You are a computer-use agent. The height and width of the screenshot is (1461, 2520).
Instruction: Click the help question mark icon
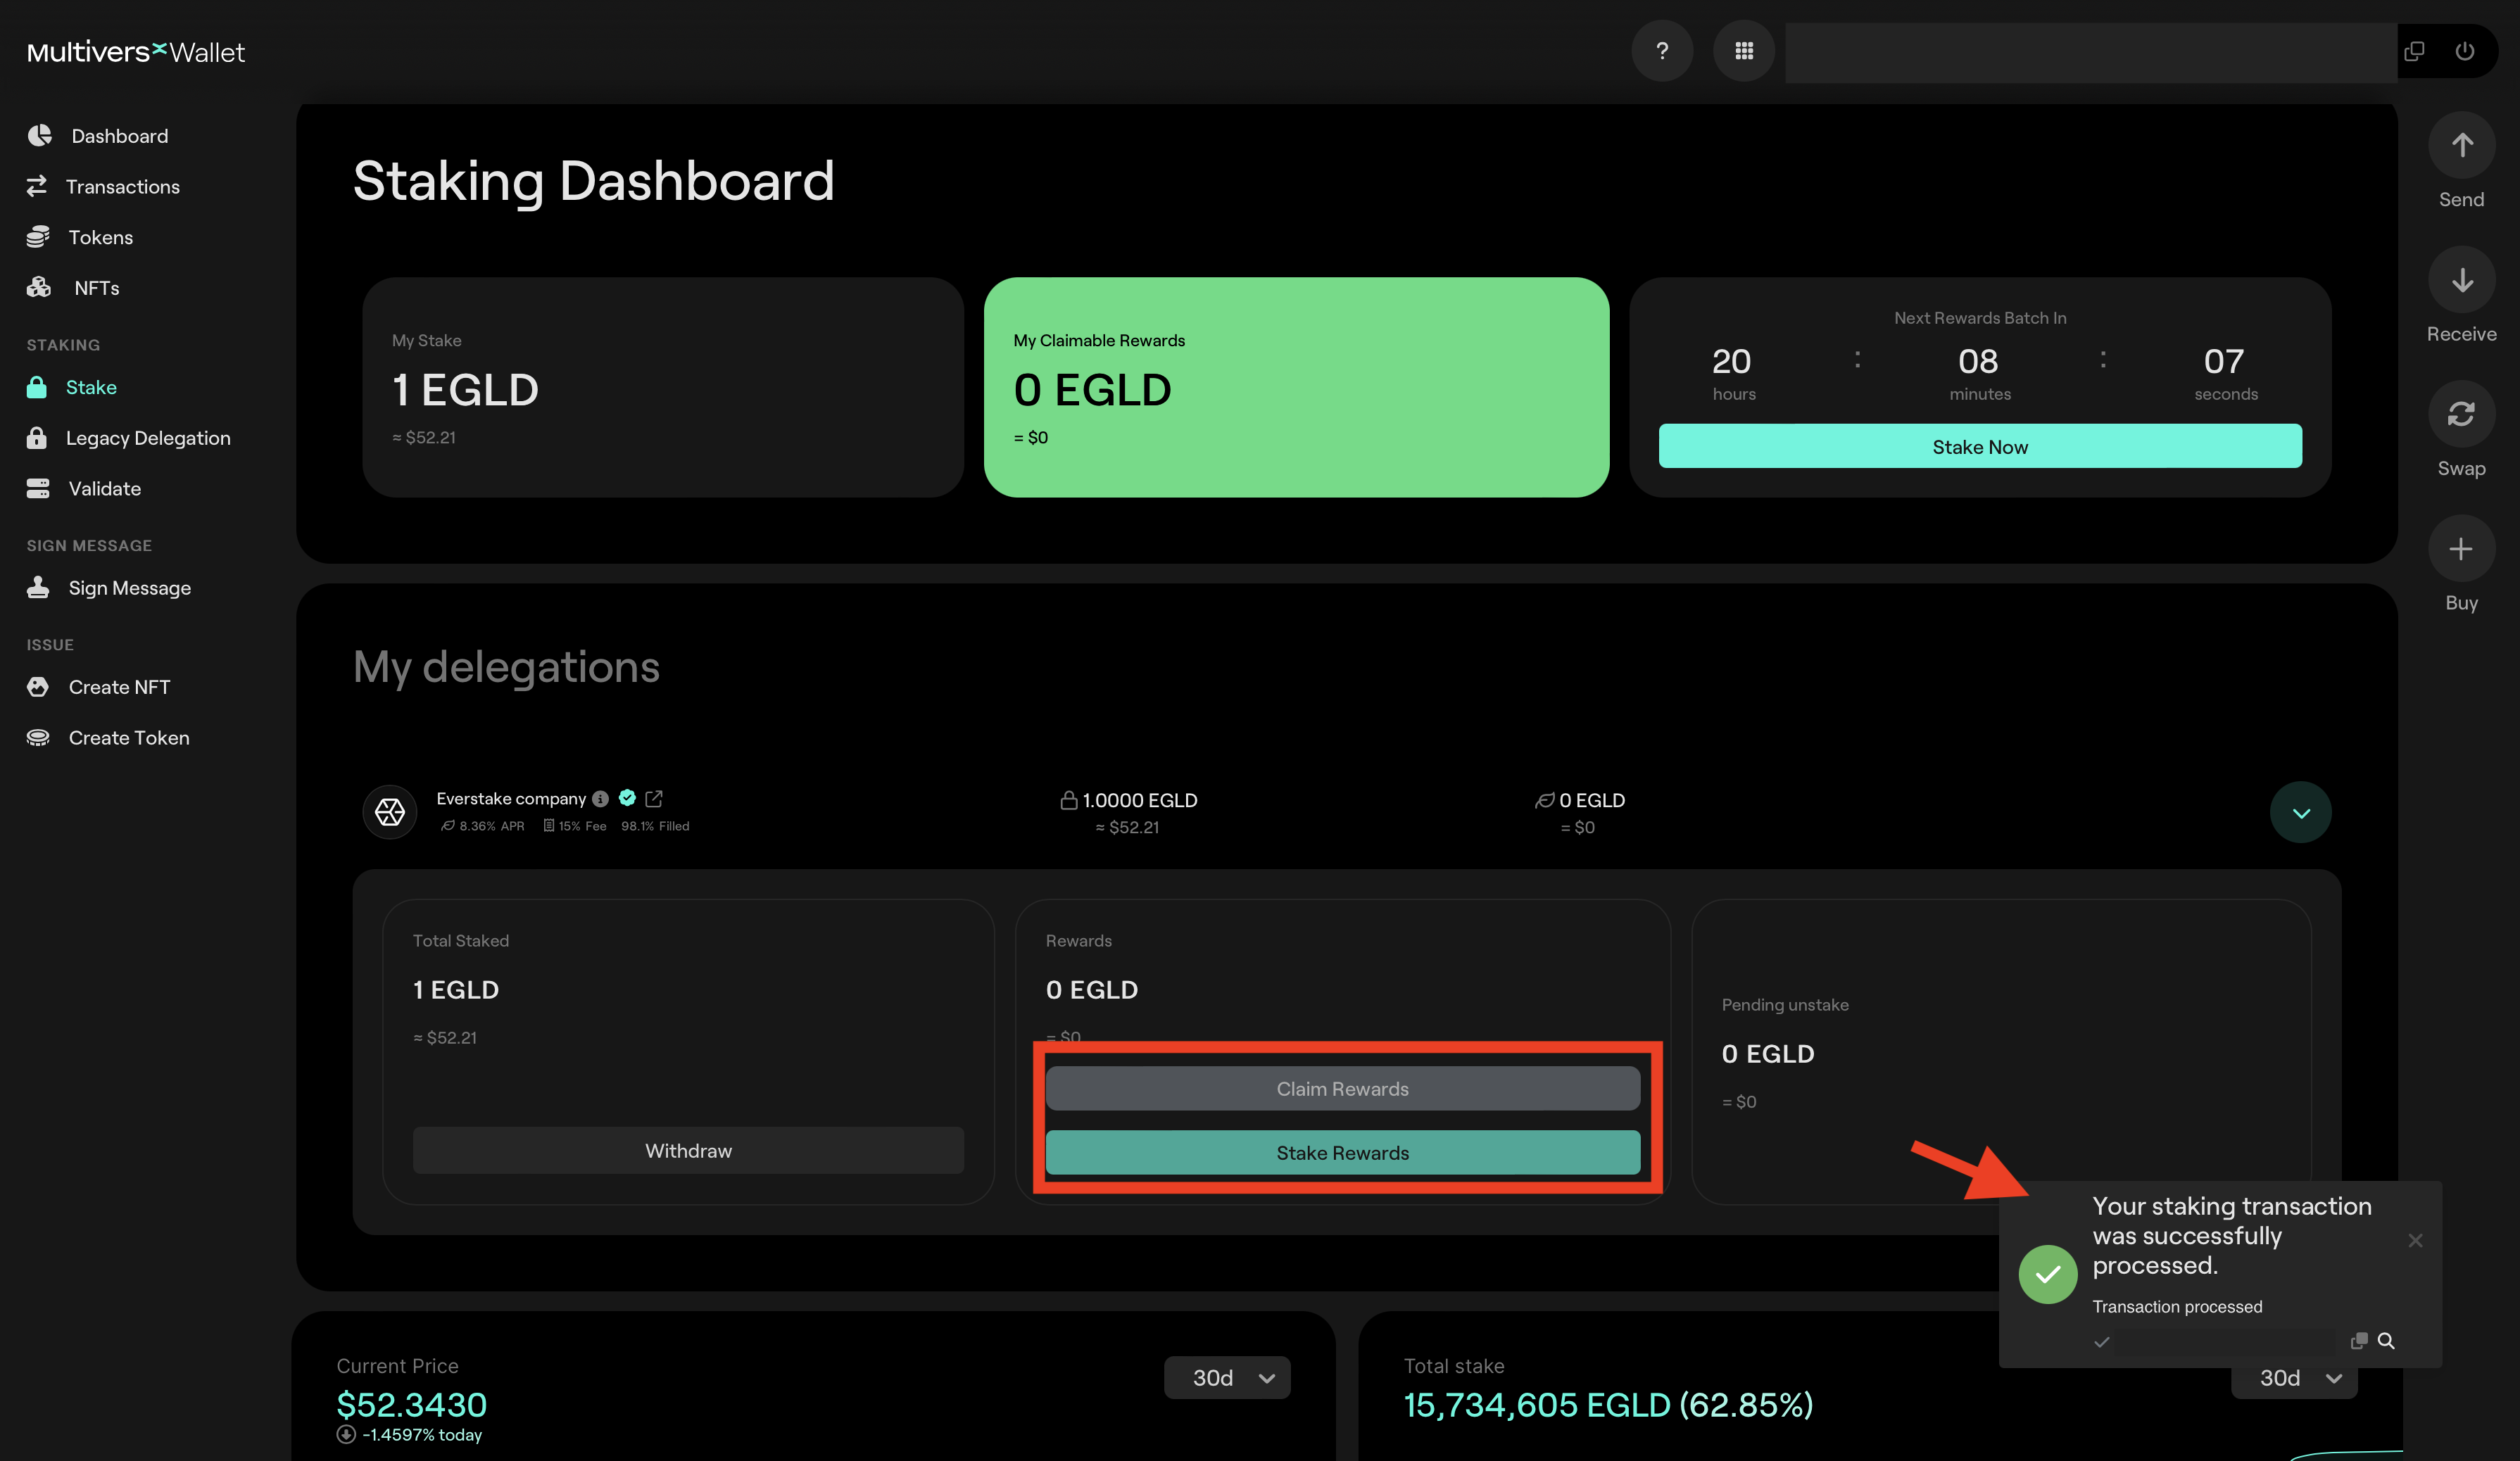pyautogui.click(x=1662, y=50)
